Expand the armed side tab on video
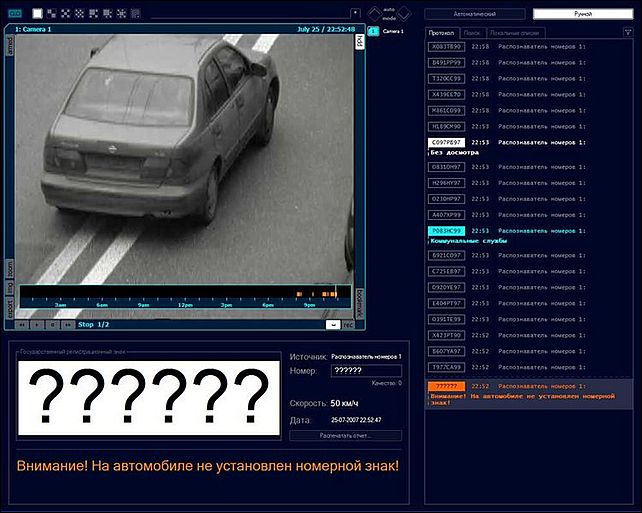 (x=10, y=48)
